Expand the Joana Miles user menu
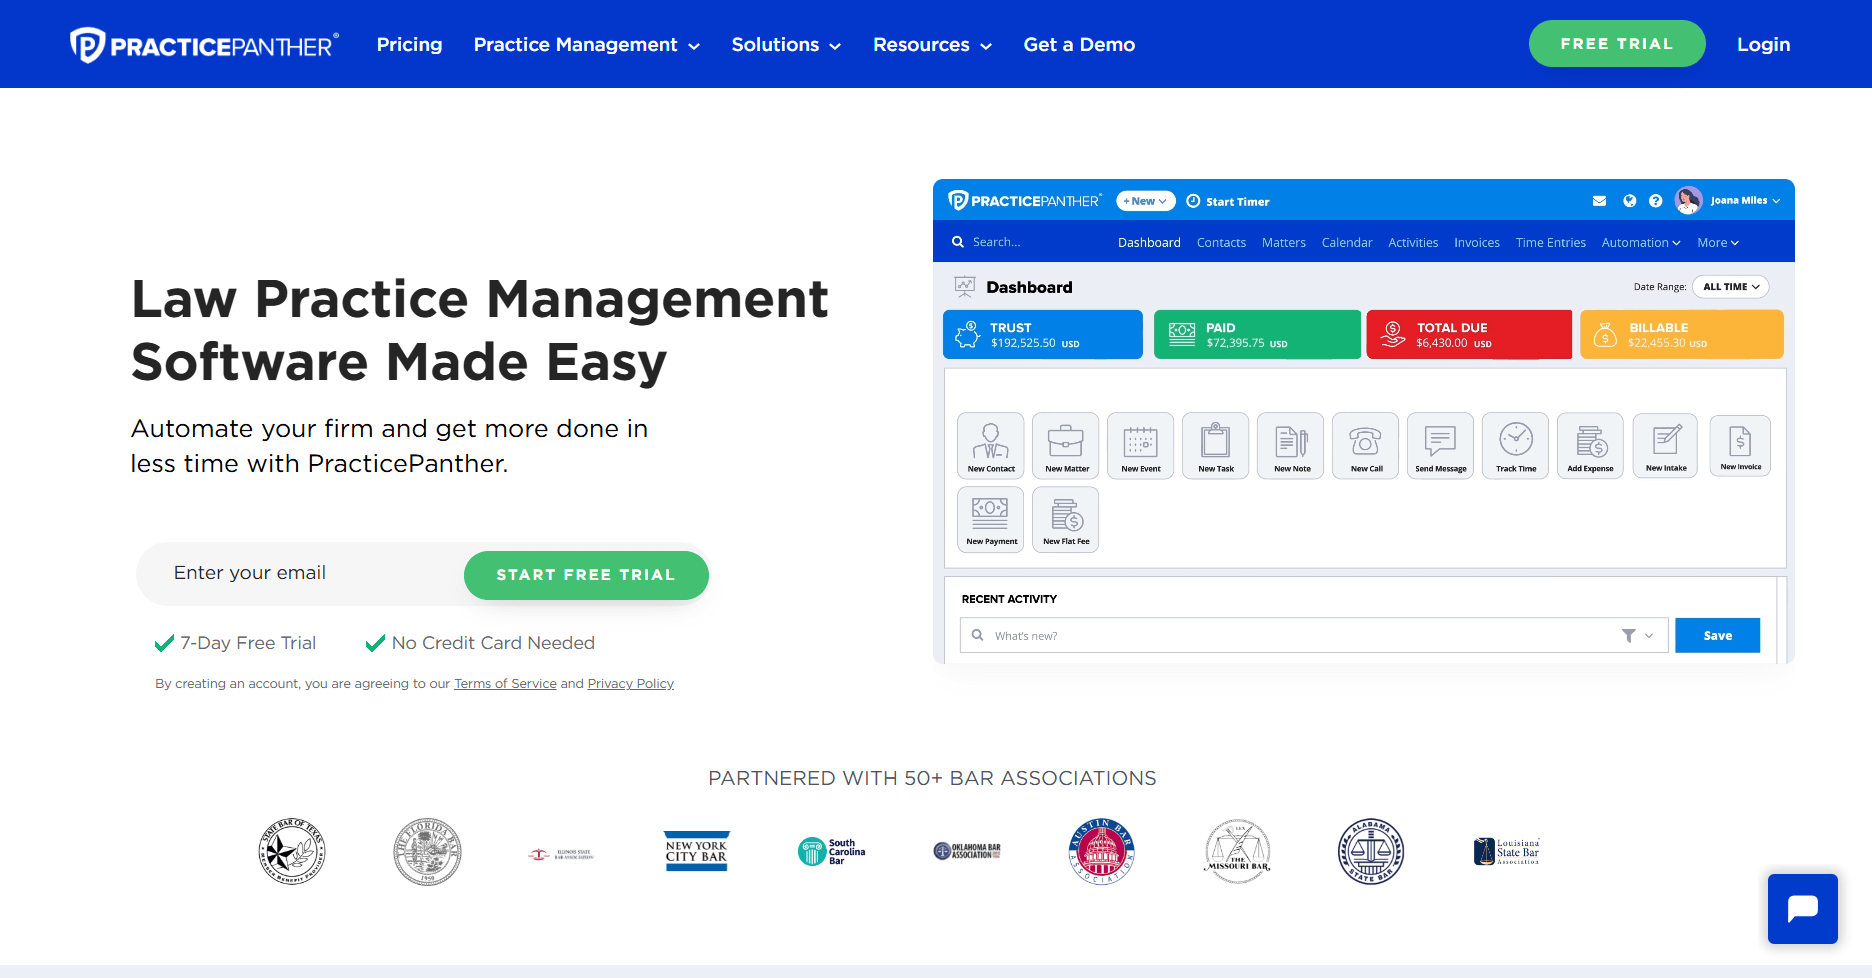Image resolution: width=1872 pixels, height=978 pixels. pos(1745,201)
